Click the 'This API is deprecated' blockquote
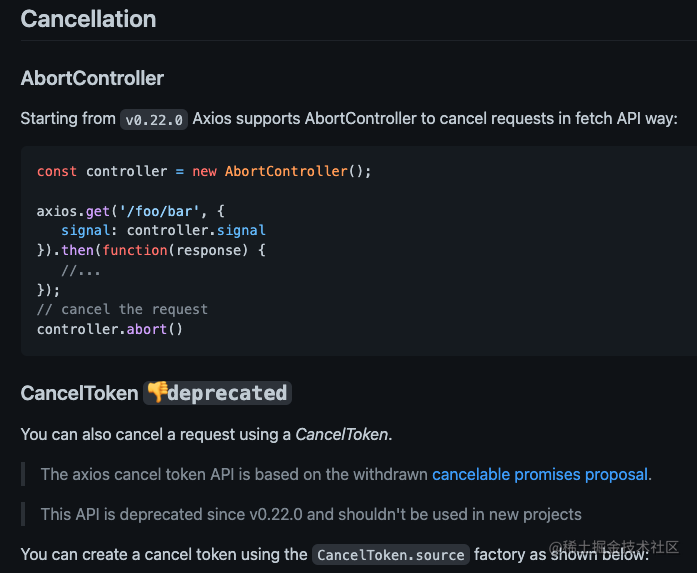The width and height of the screenshot is (697, 573). coord(310,514)
